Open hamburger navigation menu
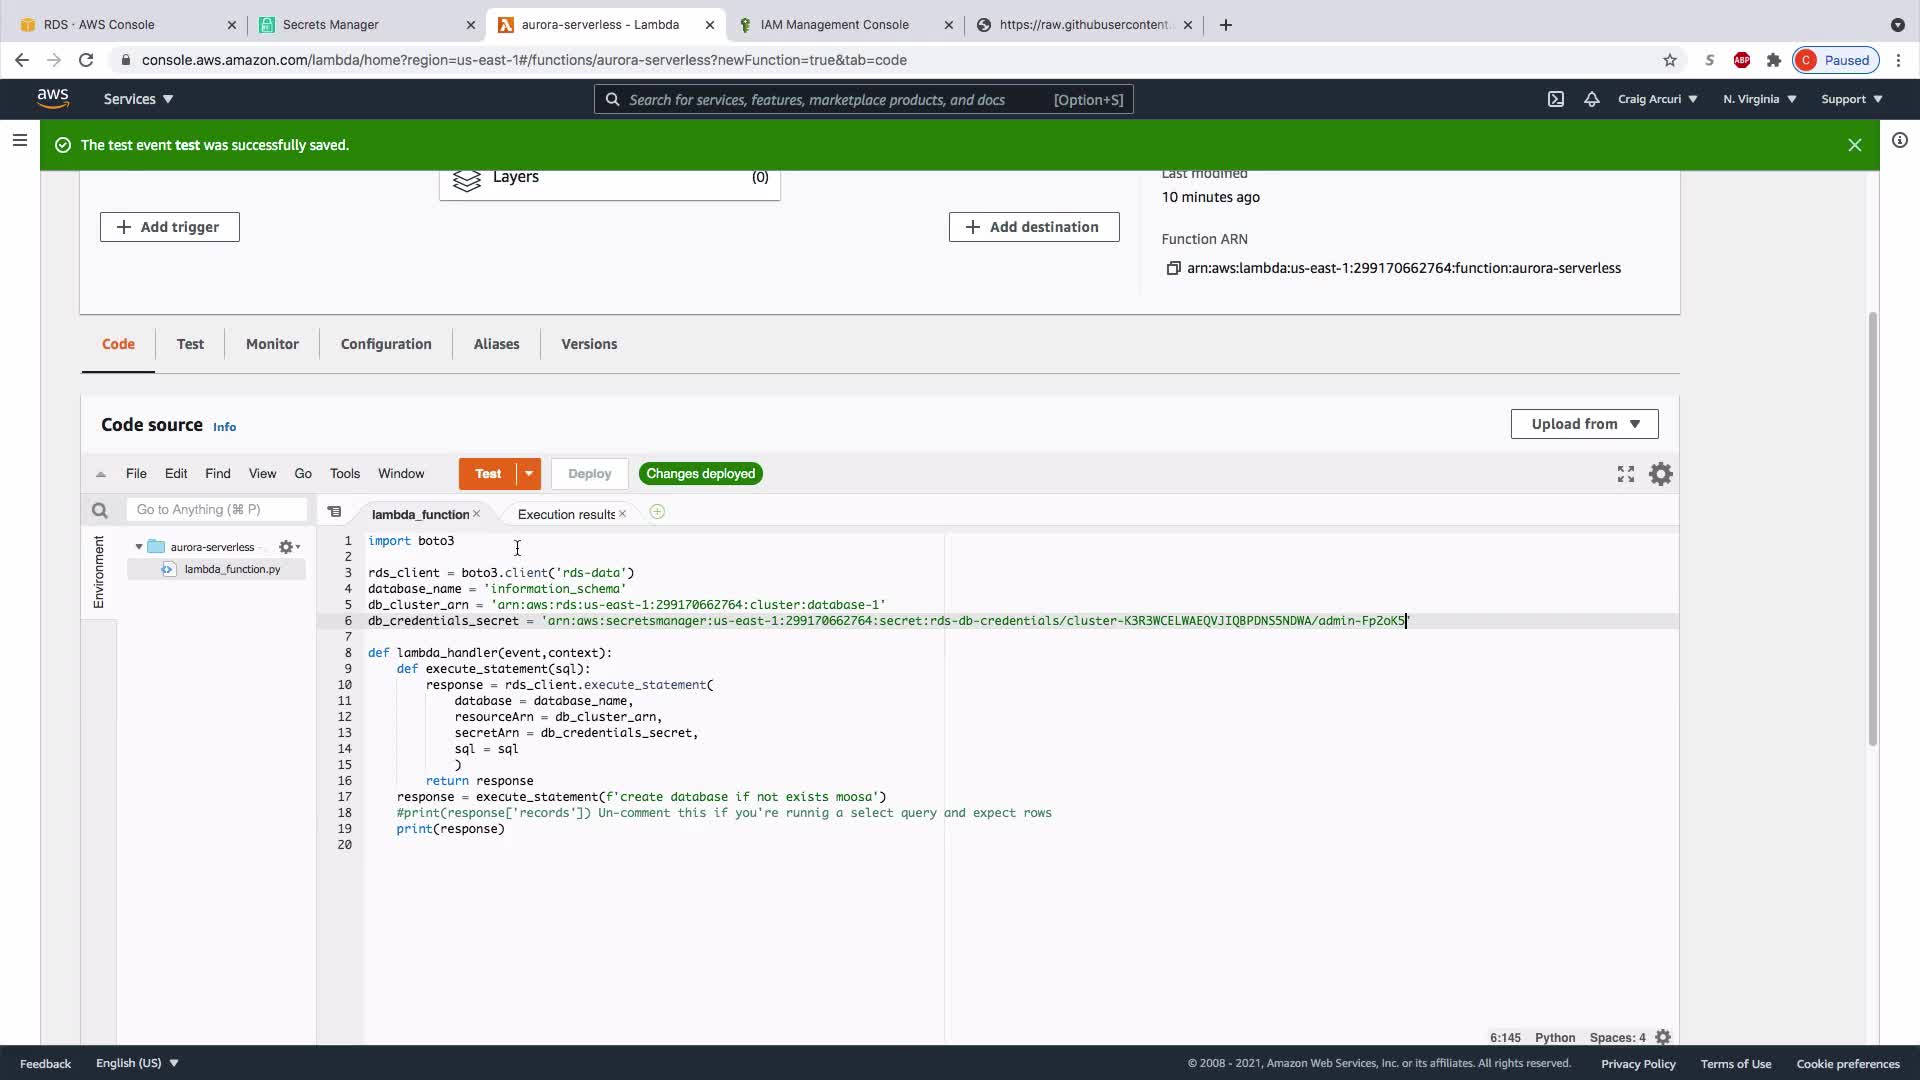Screen dimensions: 1920x1080 tap(19, 141)
